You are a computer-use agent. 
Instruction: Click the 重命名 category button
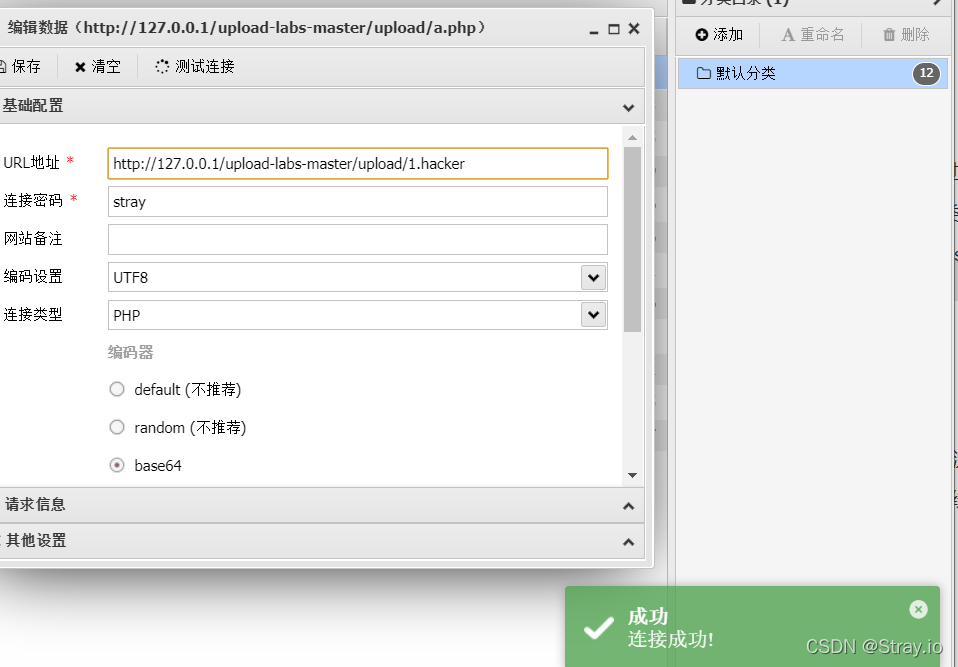(813, 35)
